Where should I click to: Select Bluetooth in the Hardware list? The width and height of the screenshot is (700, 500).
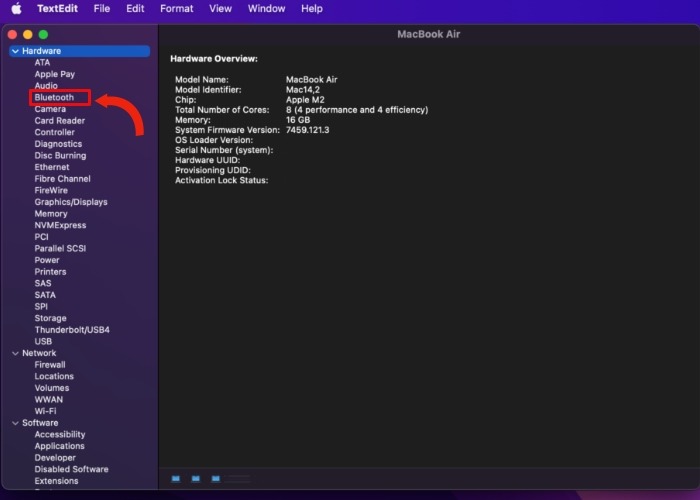54,97
